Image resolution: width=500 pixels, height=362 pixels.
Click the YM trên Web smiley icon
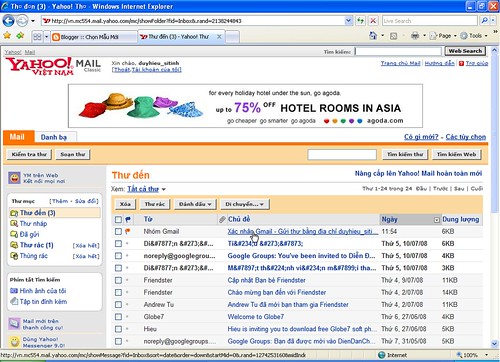click(x=14, y=178)
